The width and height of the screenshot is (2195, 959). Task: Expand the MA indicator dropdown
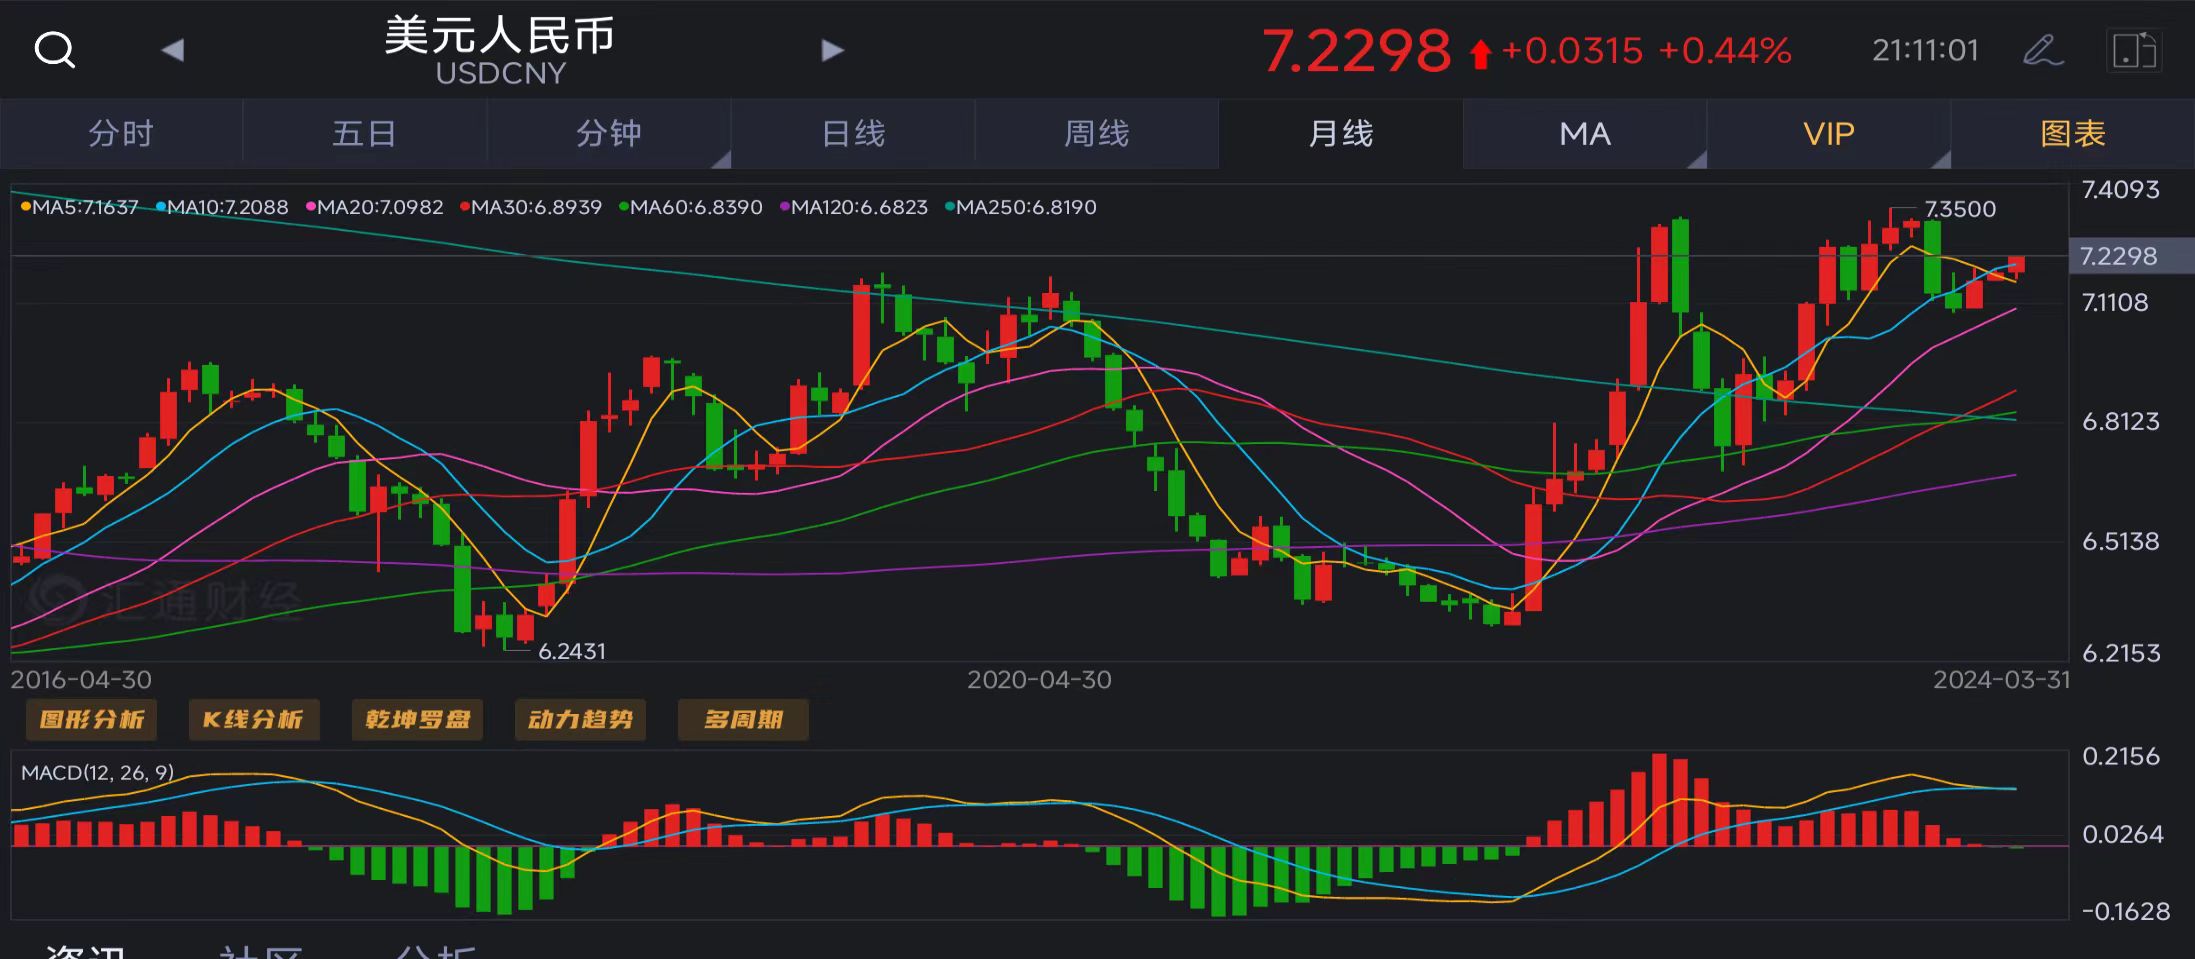(1585, 134)
